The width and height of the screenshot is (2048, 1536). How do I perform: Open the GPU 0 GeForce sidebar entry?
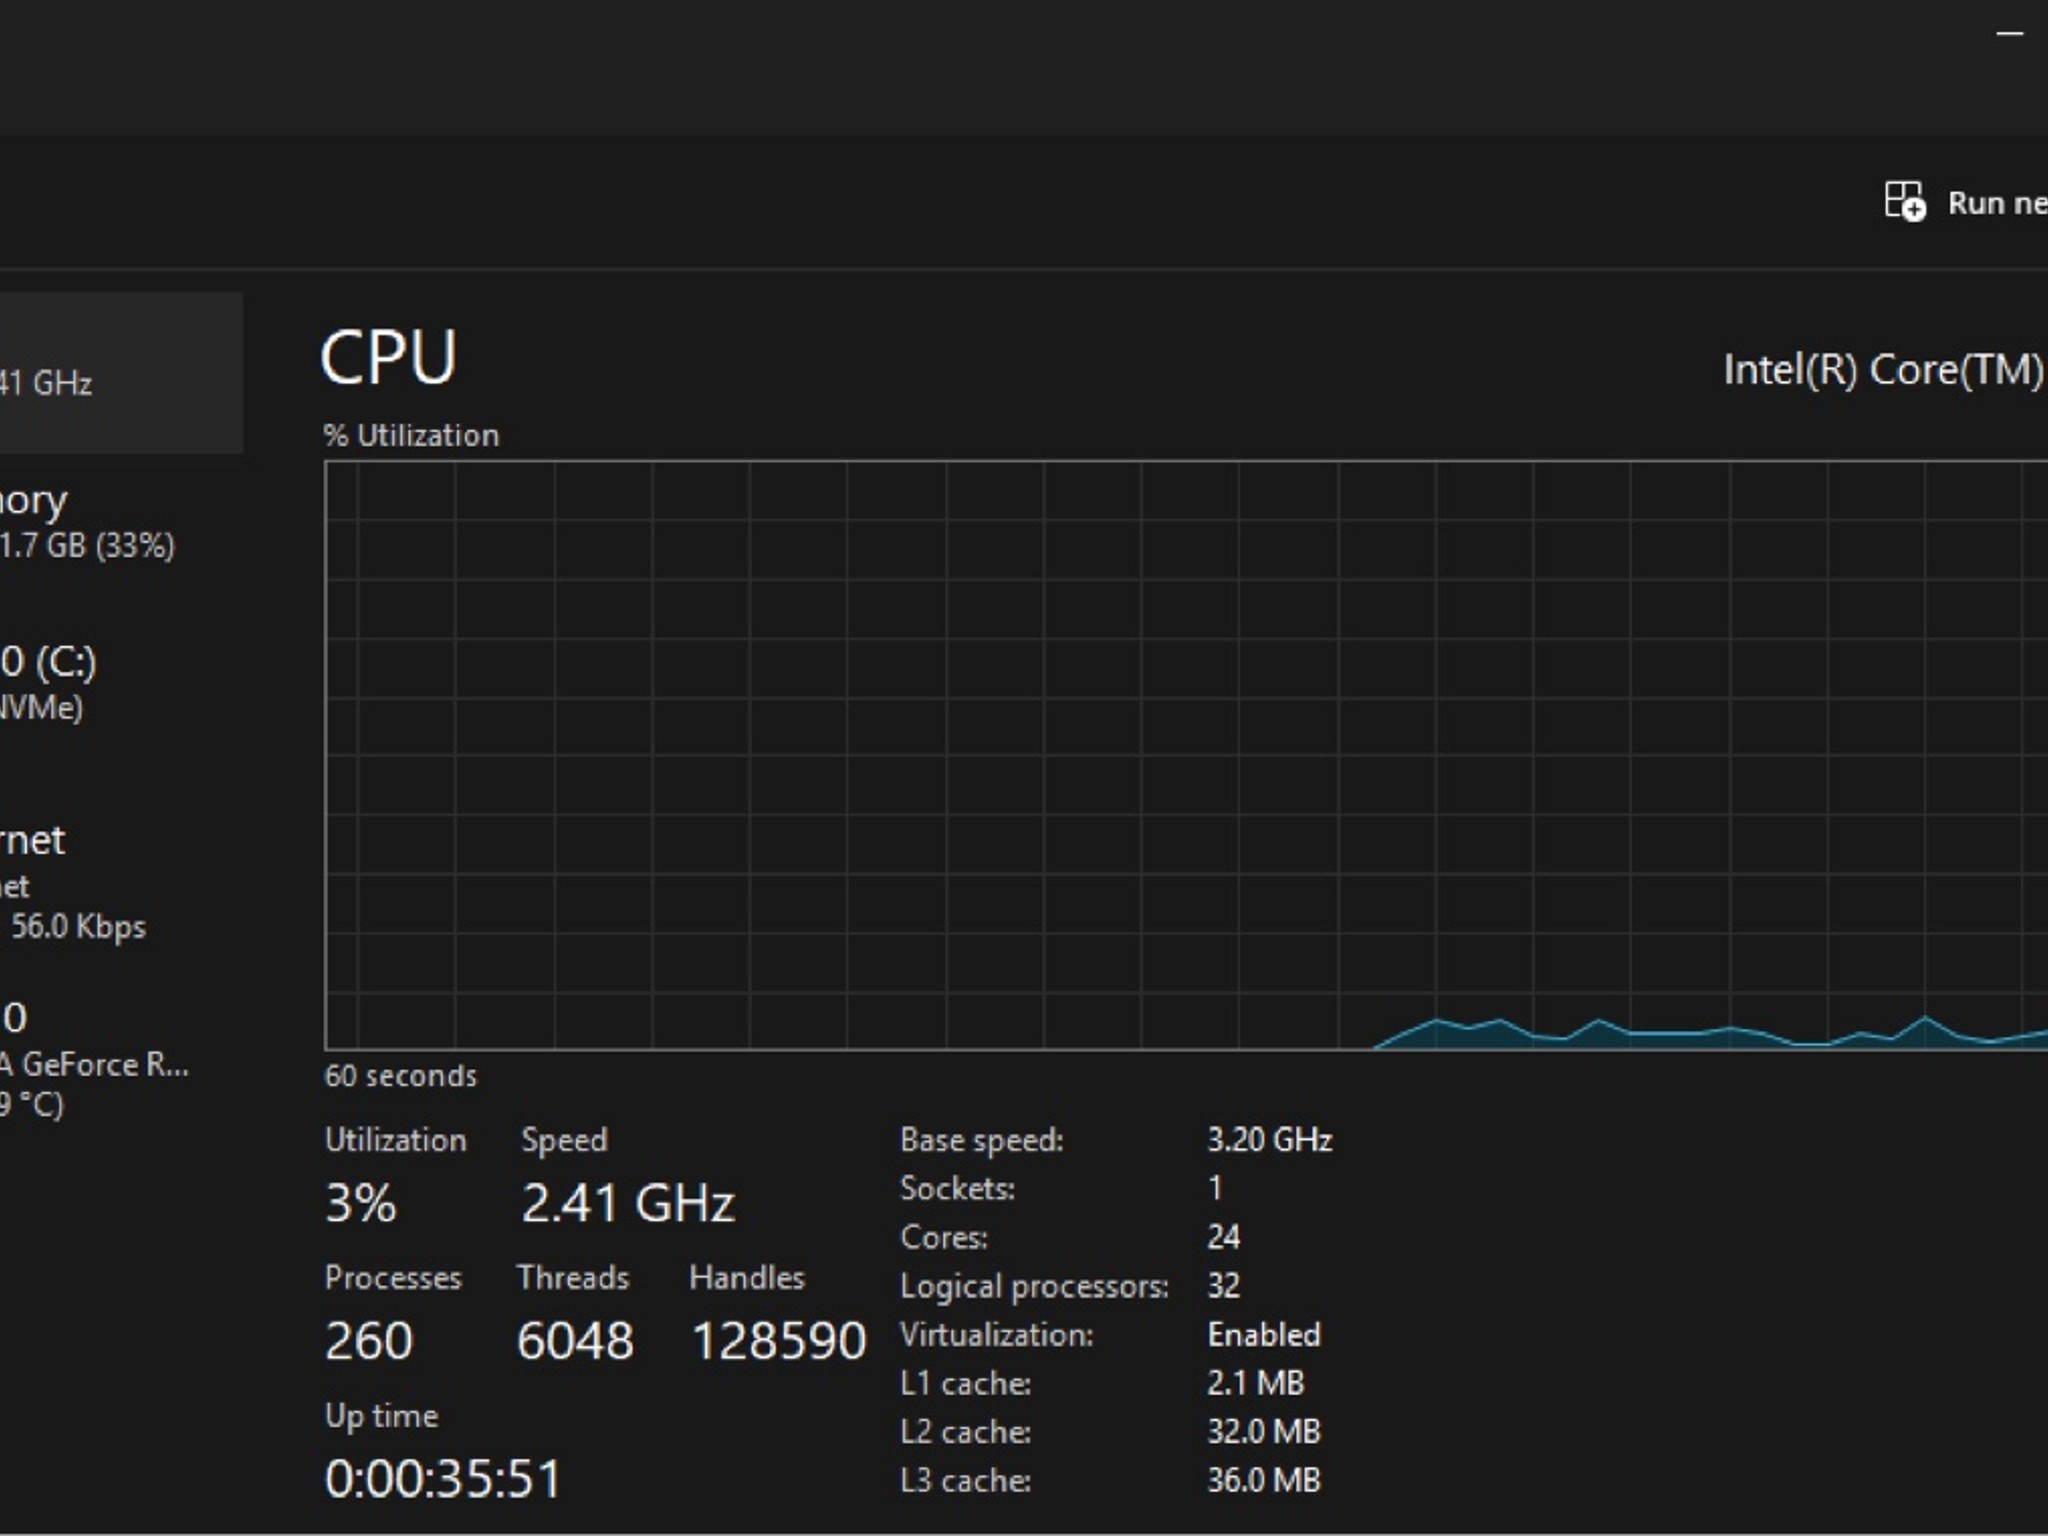pos(121,1060)
